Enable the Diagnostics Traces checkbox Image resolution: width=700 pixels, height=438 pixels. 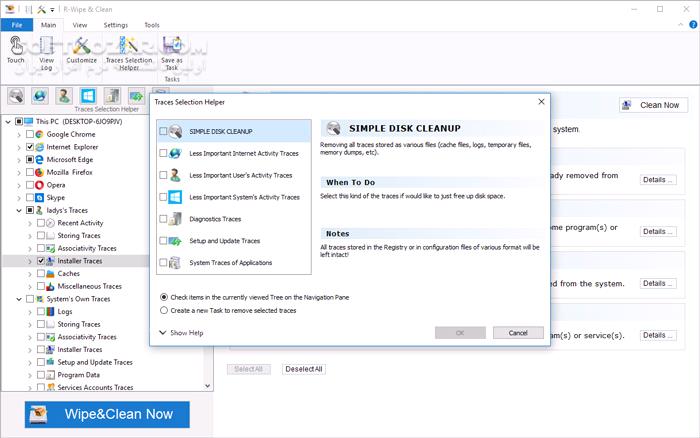pos(164,219)
